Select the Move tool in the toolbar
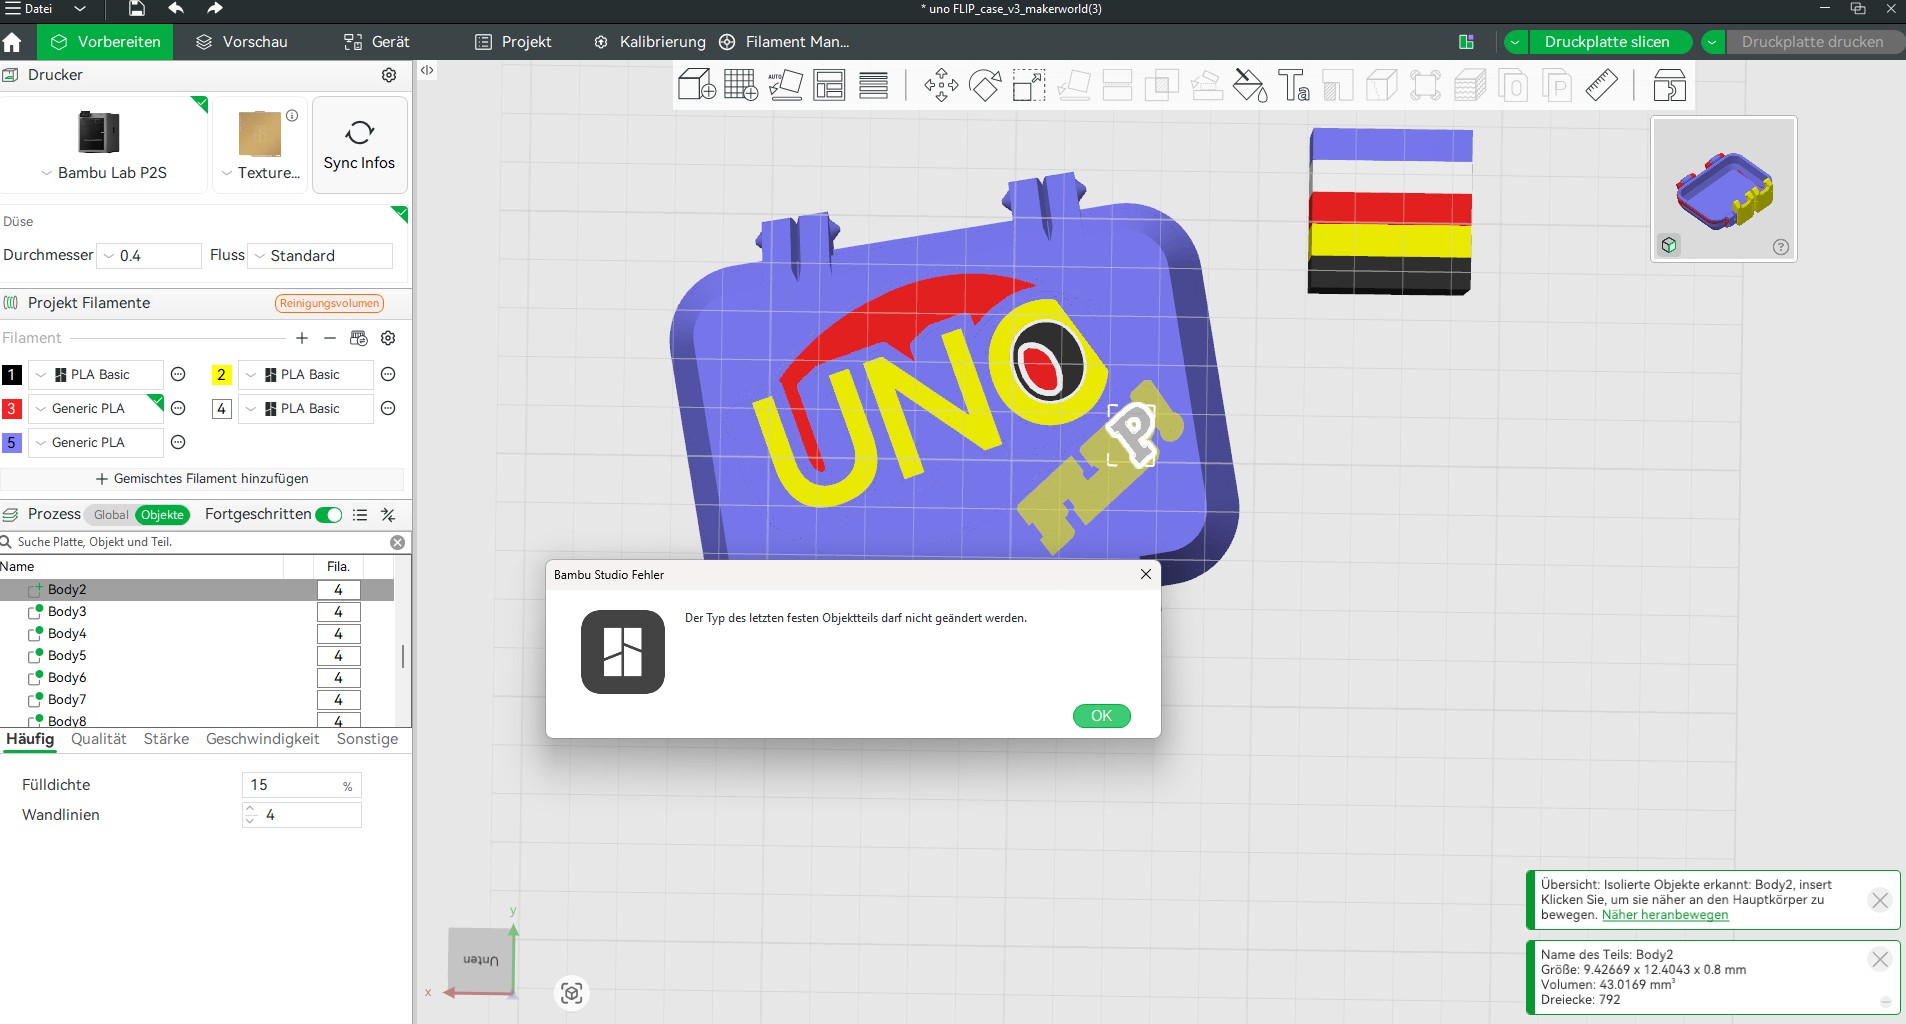Viewport: 1906px width, 1024px height. click(x=941, y=85)
